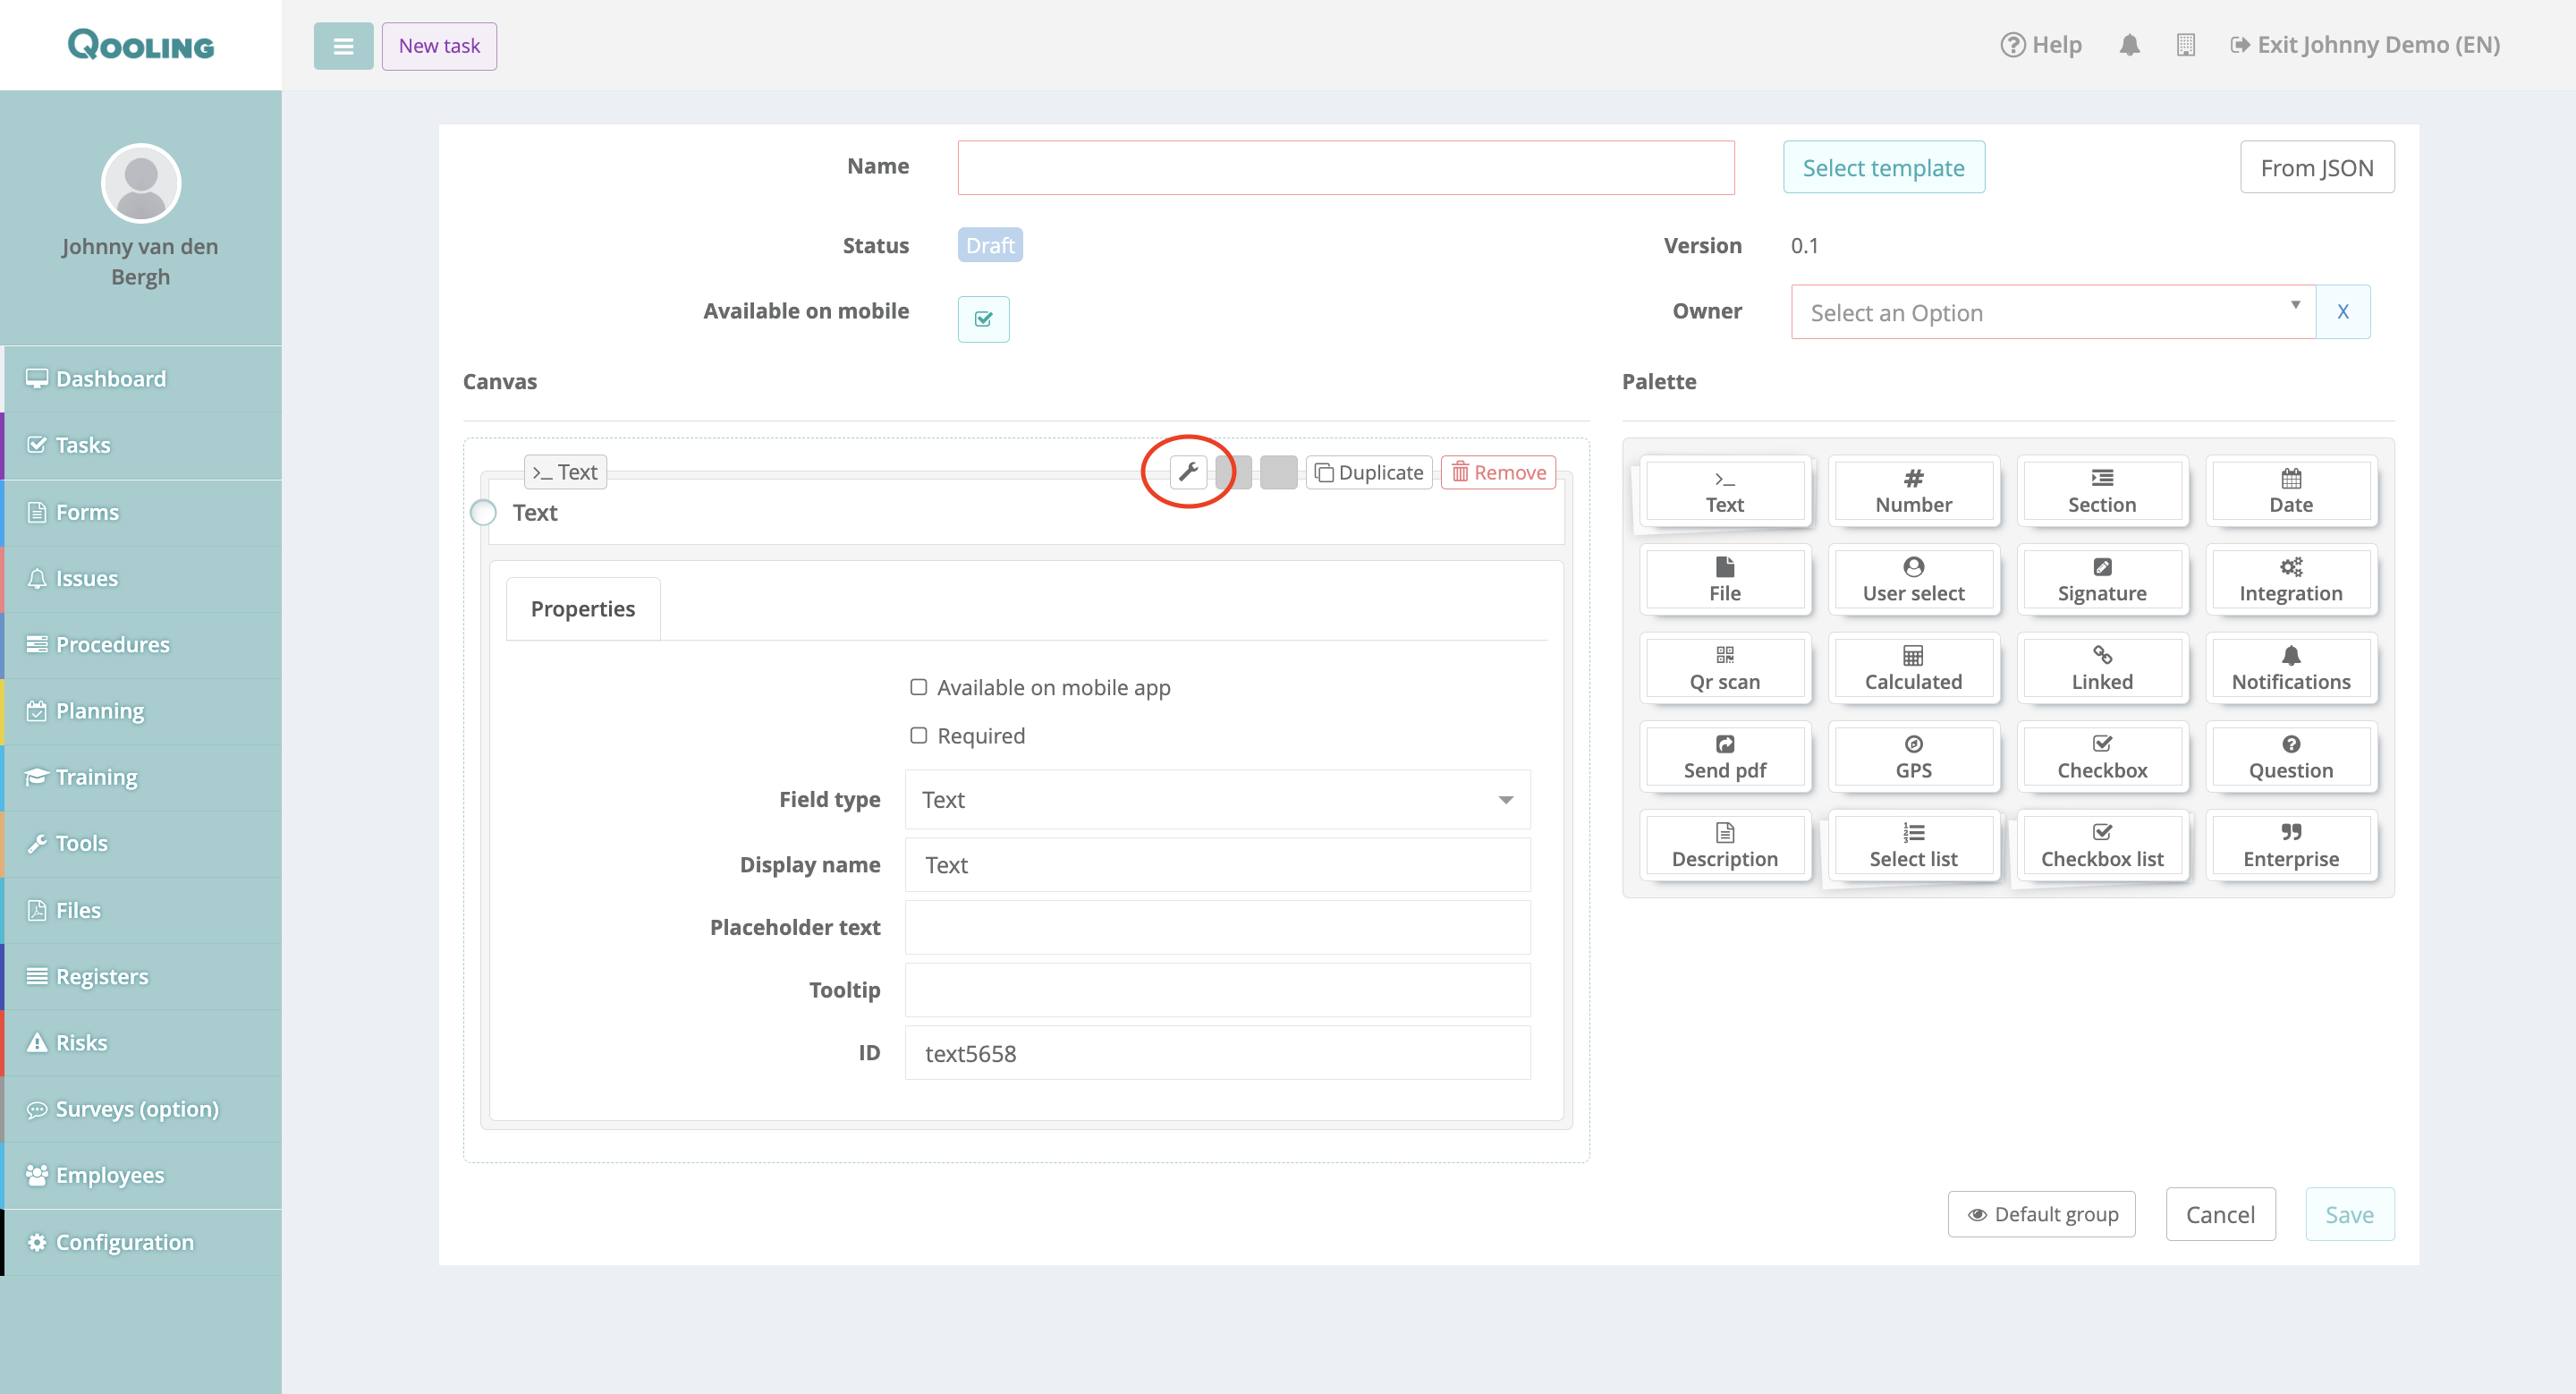The width and height of the screenshot is (2576, 1394).
Task: Add Integration element from palette
Action: click(x=2290, y=580)
